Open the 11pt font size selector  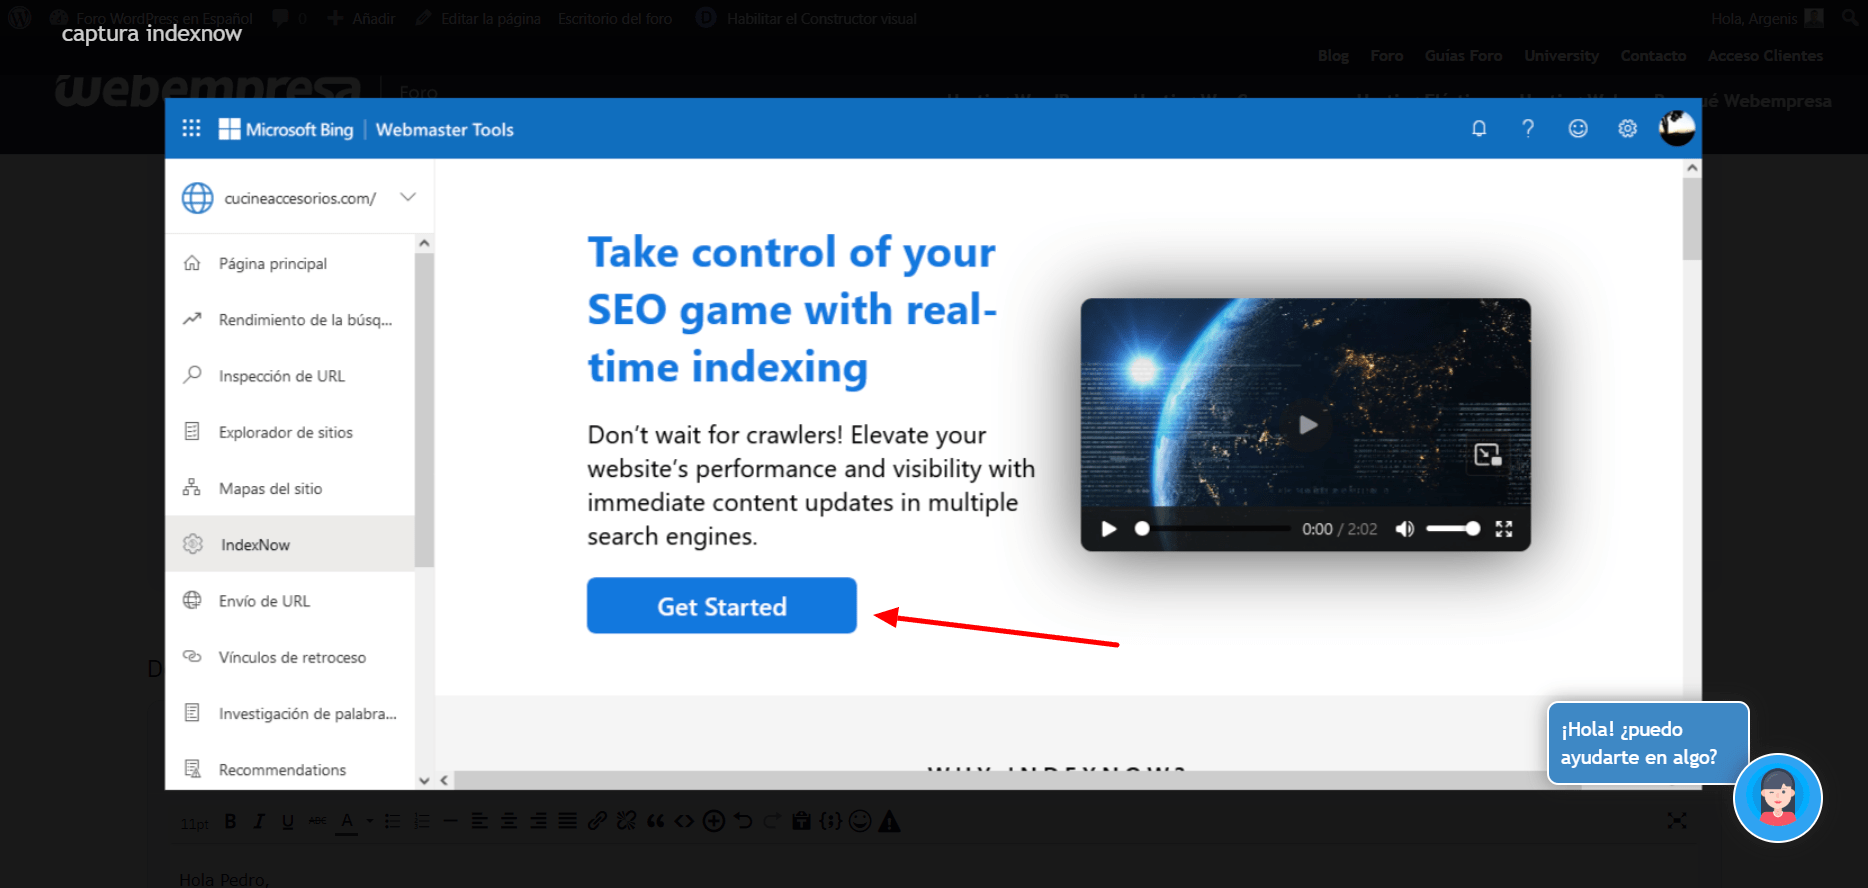(195, 824)
